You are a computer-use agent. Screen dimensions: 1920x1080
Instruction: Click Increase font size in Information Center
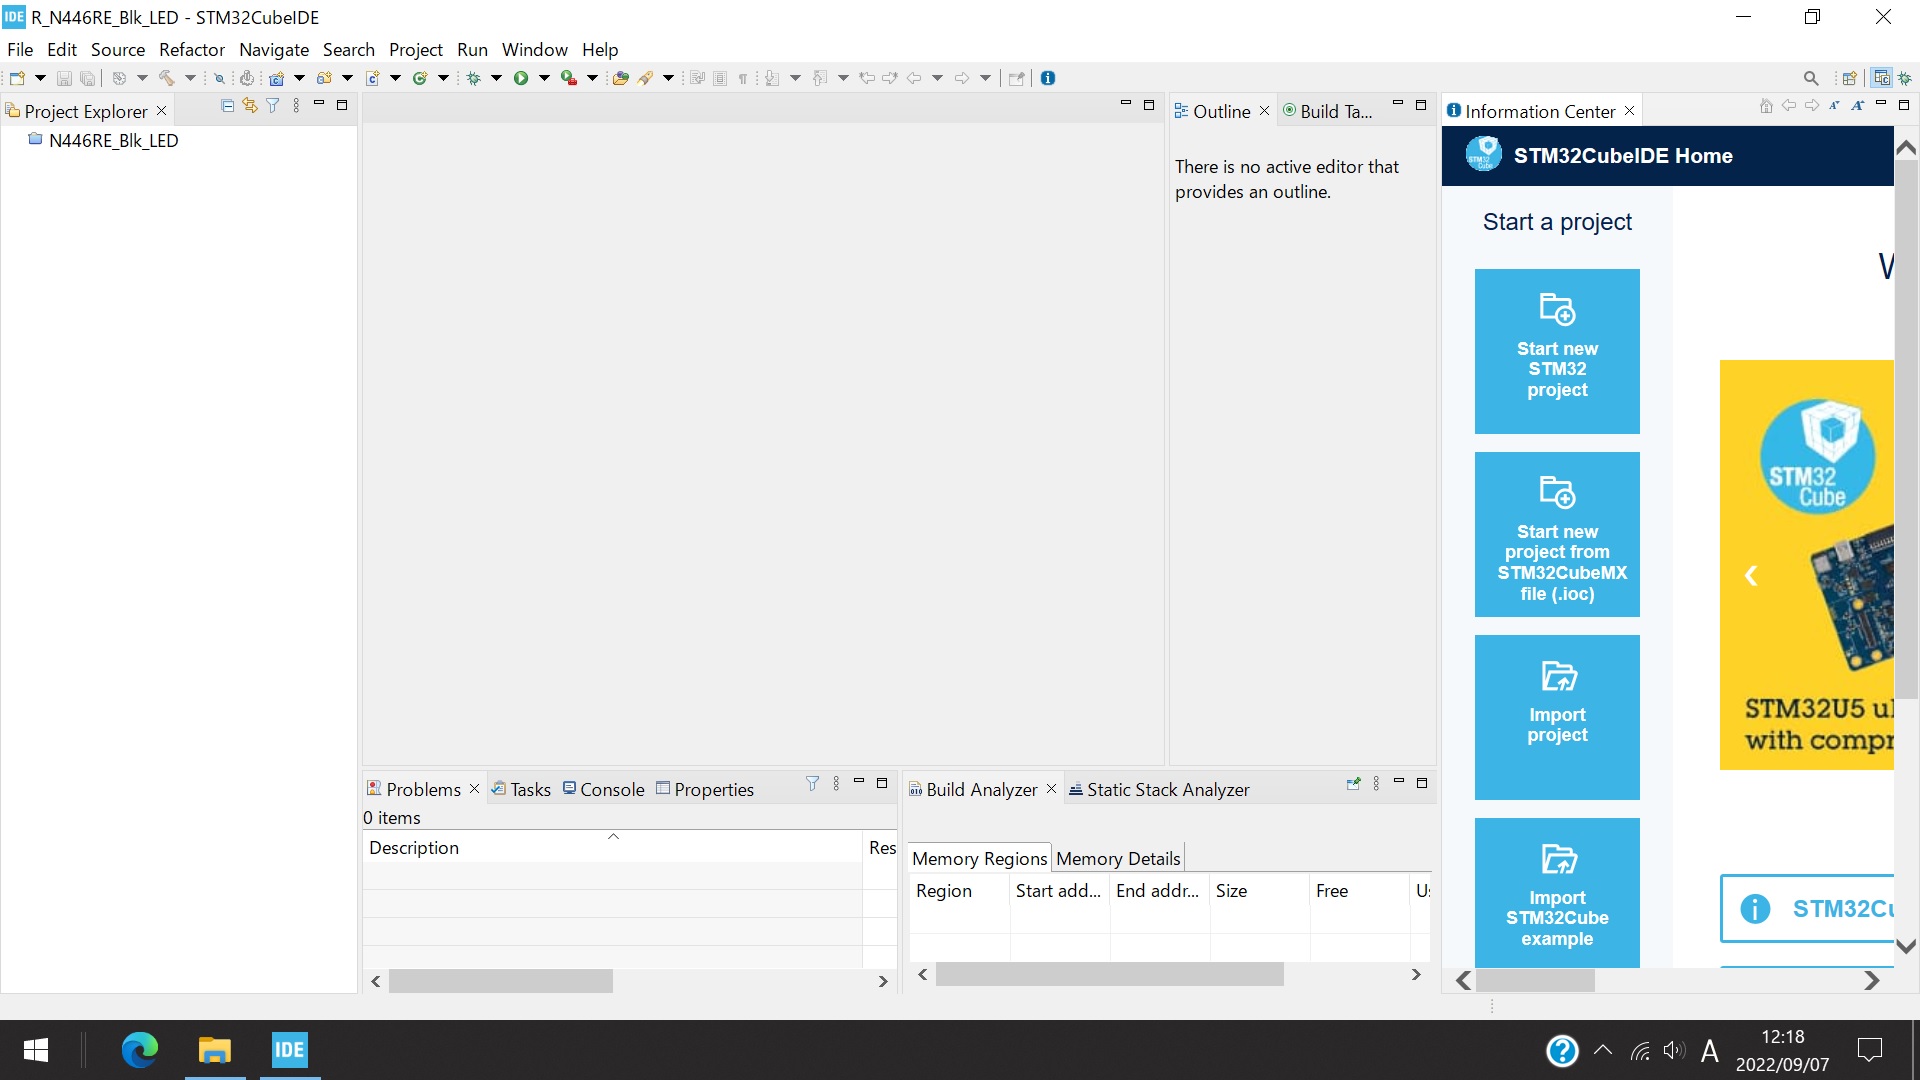pyautogui.click(x=1857, y=105)
